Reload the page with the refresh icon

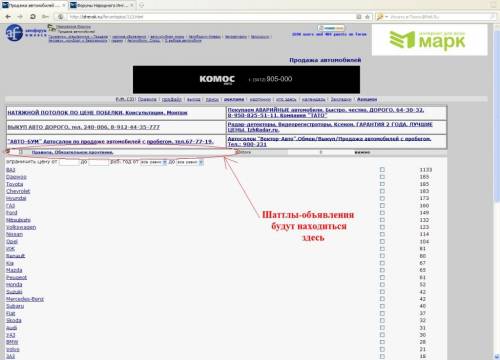coord(33,16)
